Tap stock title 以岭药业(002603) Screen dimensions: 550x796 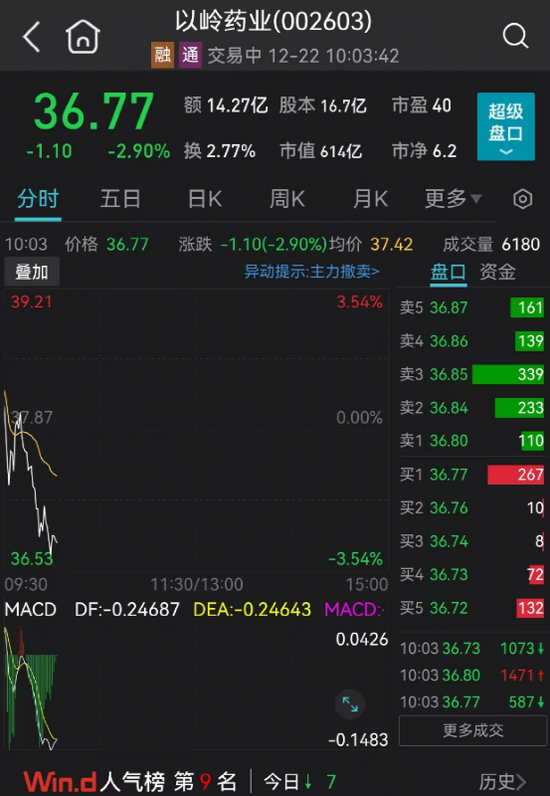(273, 22)
